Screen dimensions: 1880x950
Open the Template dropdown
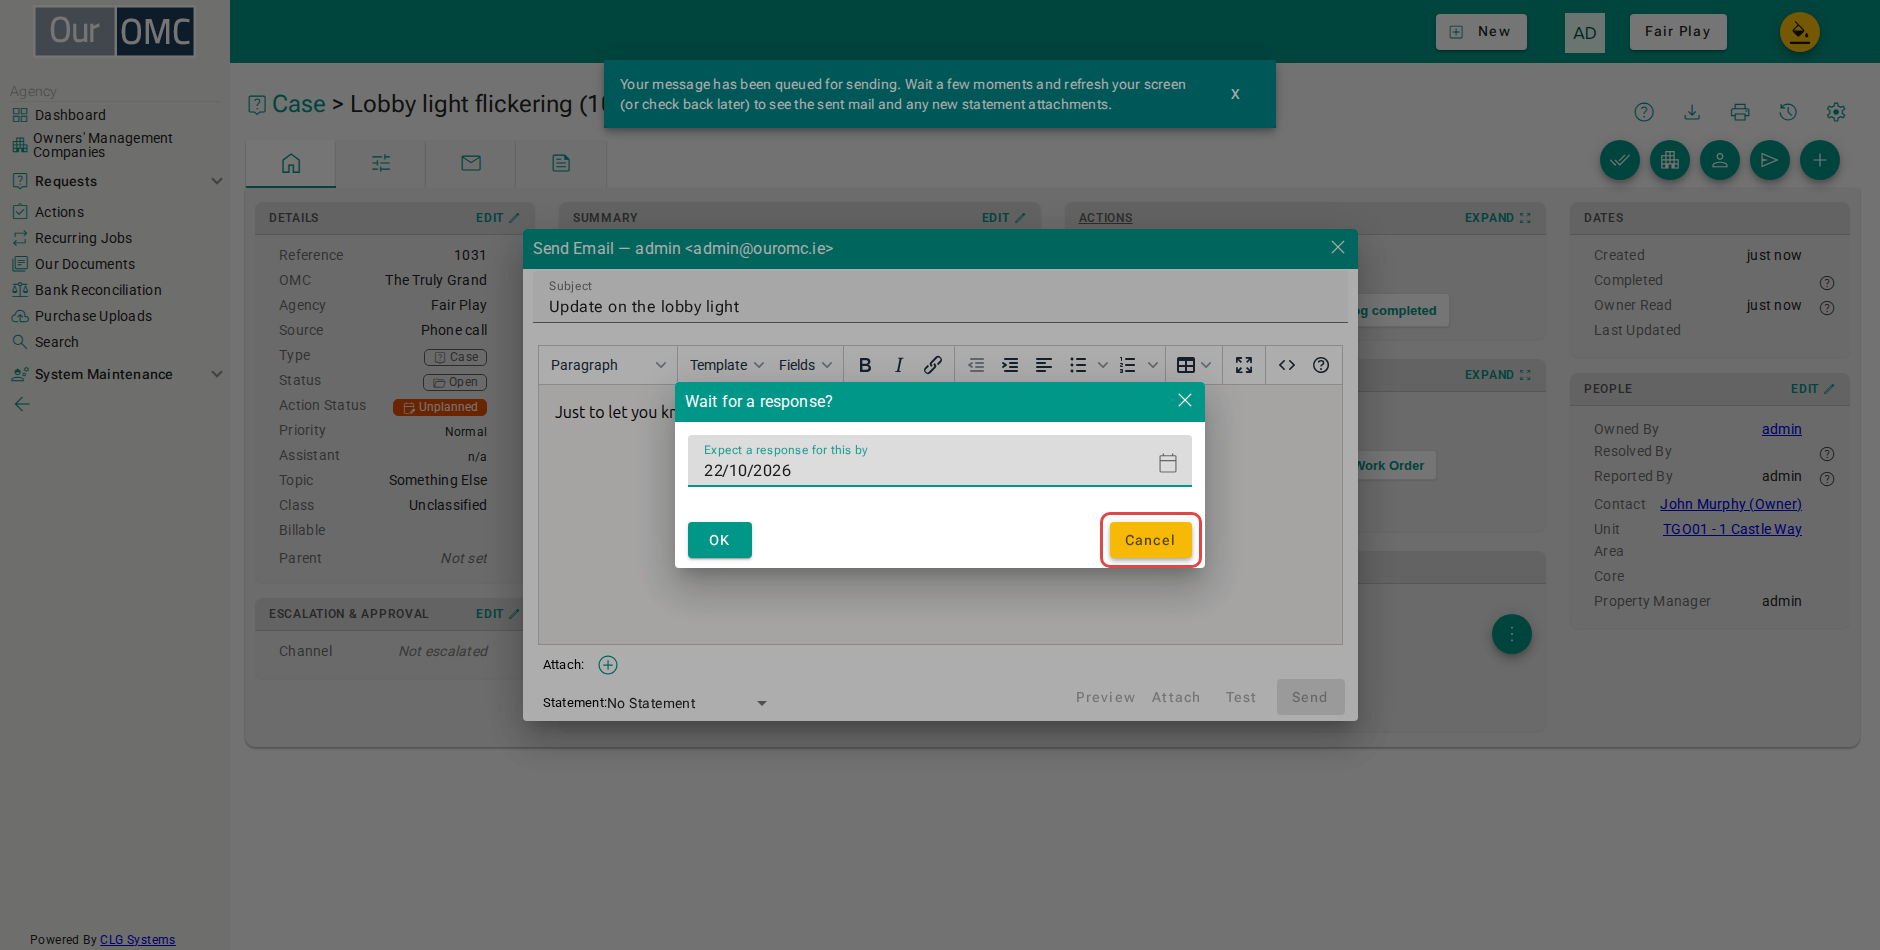[x=726, y=365]
